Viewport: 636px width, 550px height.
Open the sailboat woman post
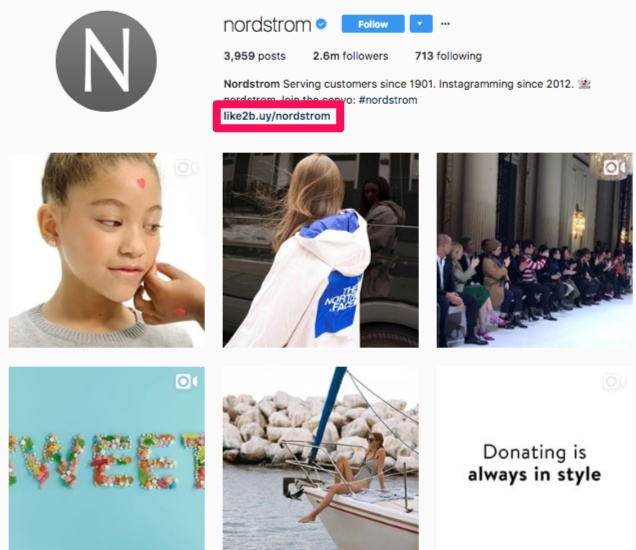[320, 458]
